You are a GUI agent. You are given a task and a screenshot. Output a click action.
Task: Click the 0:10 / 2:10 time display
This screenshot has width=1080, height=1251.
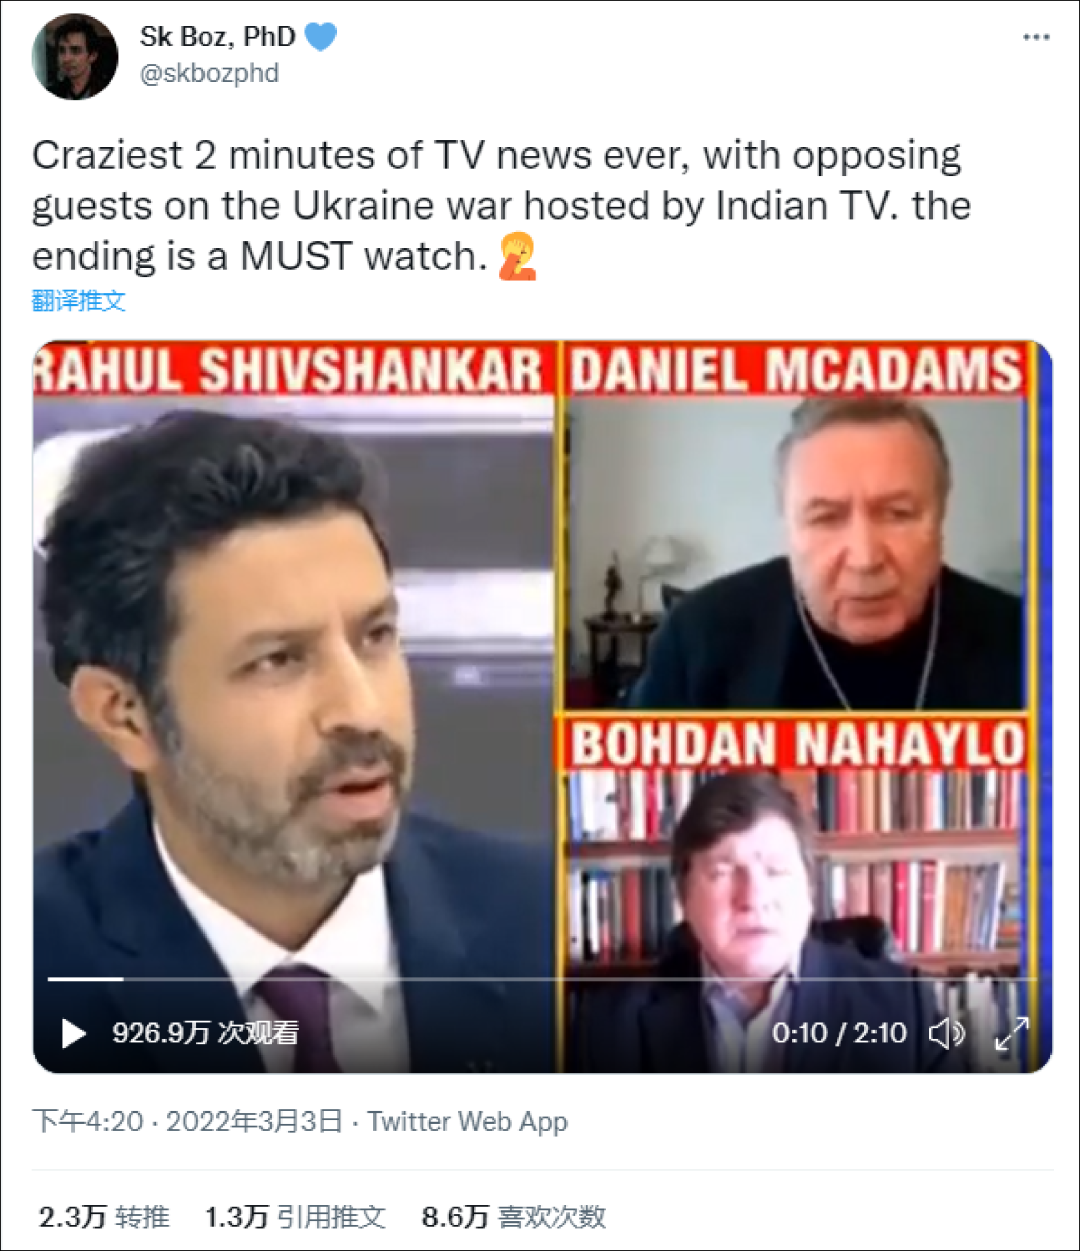coord(839,1033)
